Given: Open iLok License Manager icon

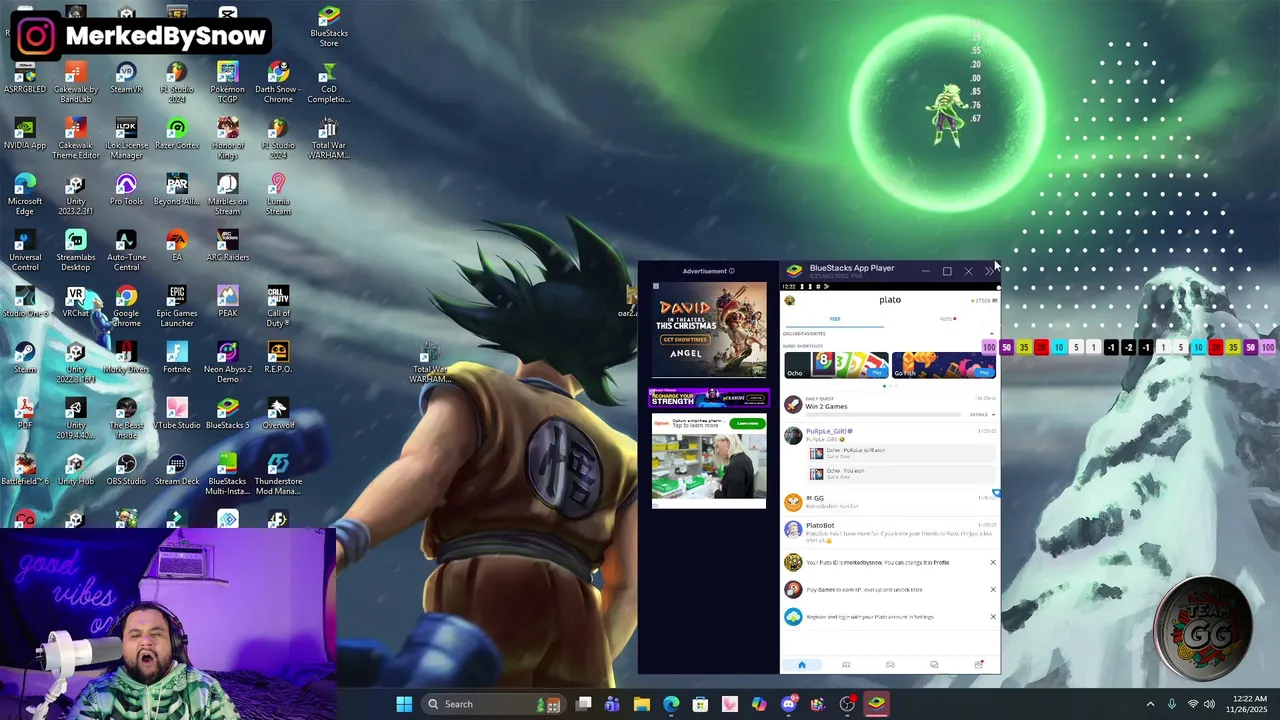Looking at the screenshot, I should pyautogui.click(x=126, y=139).
